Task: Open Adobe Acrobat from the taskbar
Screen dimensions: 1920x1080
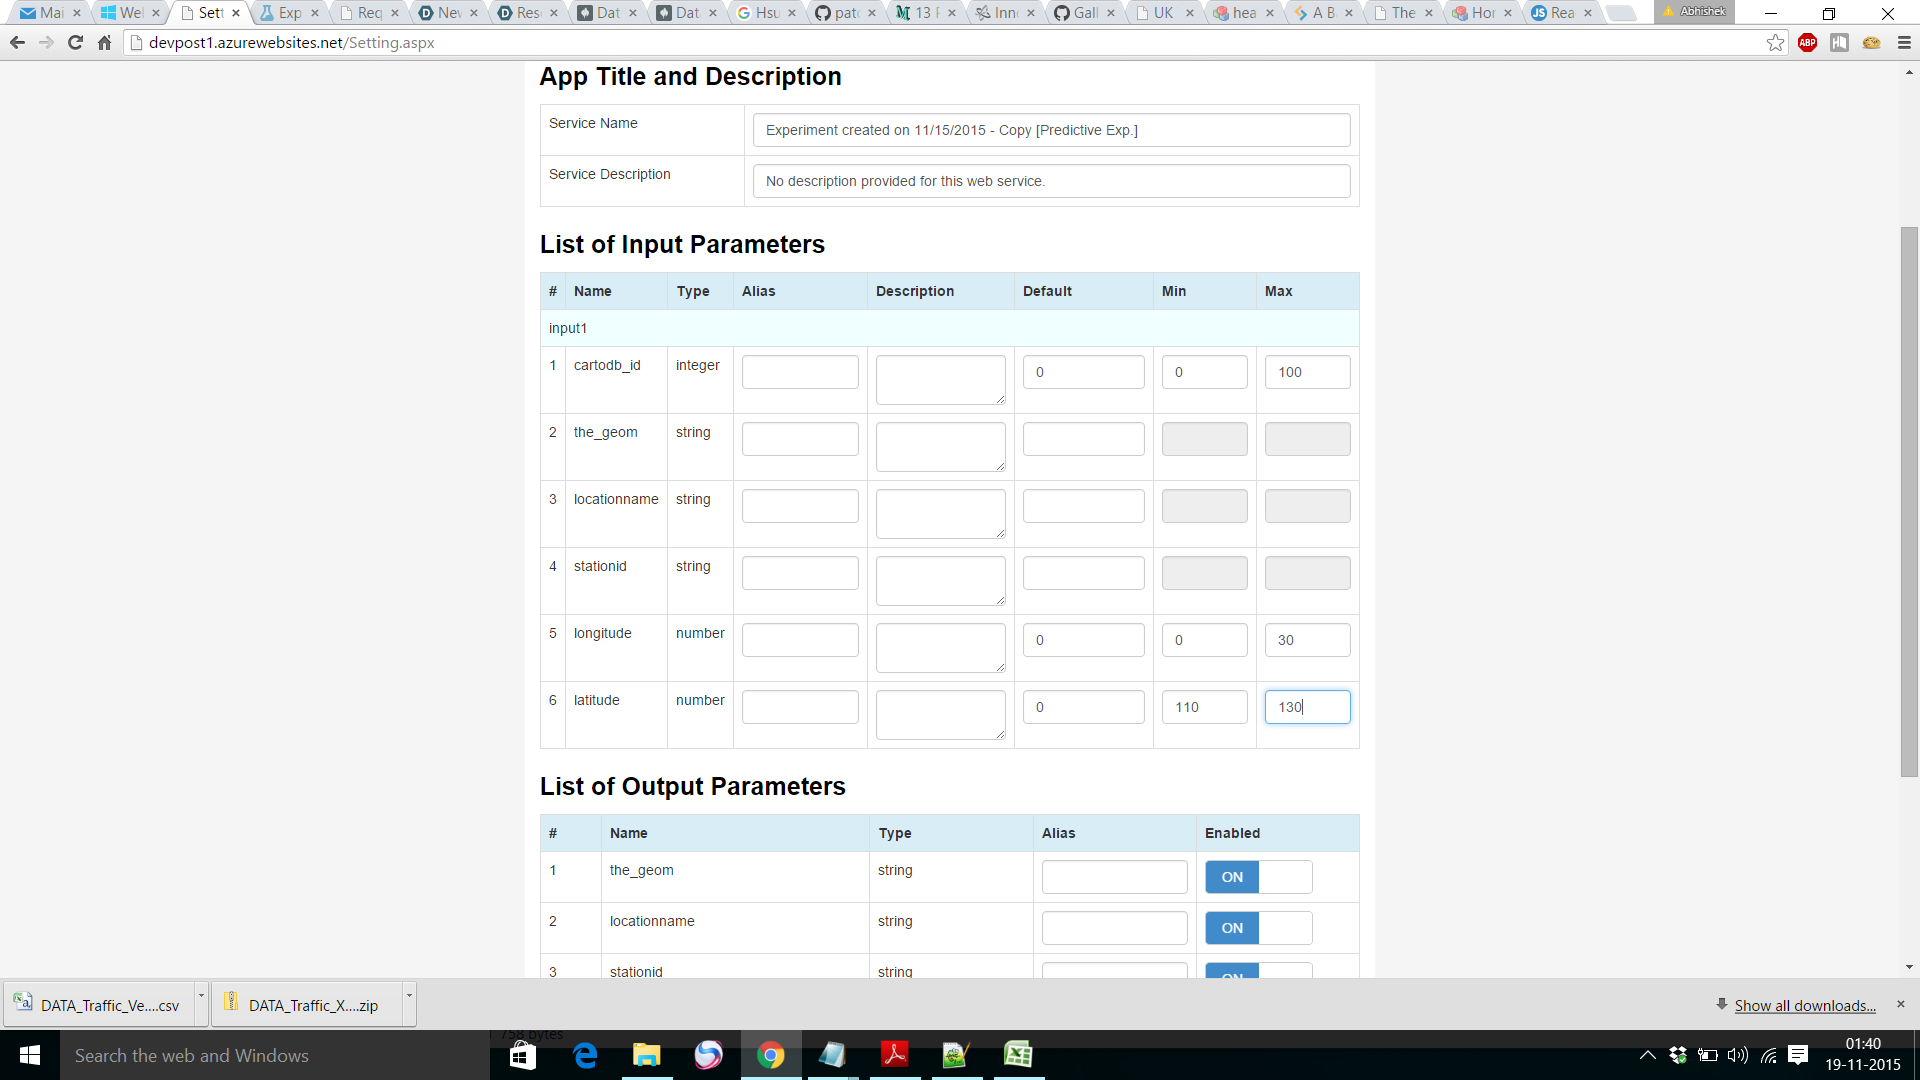Action: point(894,1055)
